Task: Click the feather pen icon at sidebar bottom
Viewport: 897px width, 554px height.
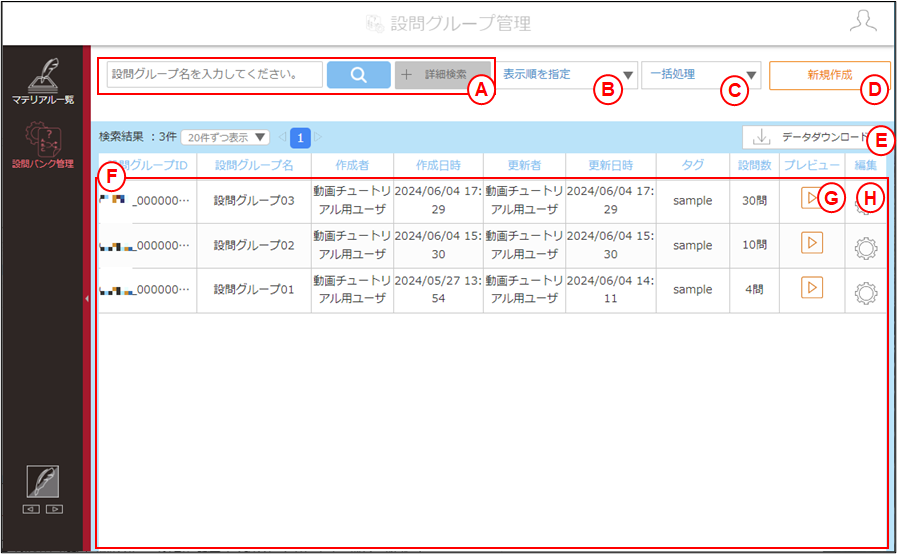Action: (x=43, y=481)
